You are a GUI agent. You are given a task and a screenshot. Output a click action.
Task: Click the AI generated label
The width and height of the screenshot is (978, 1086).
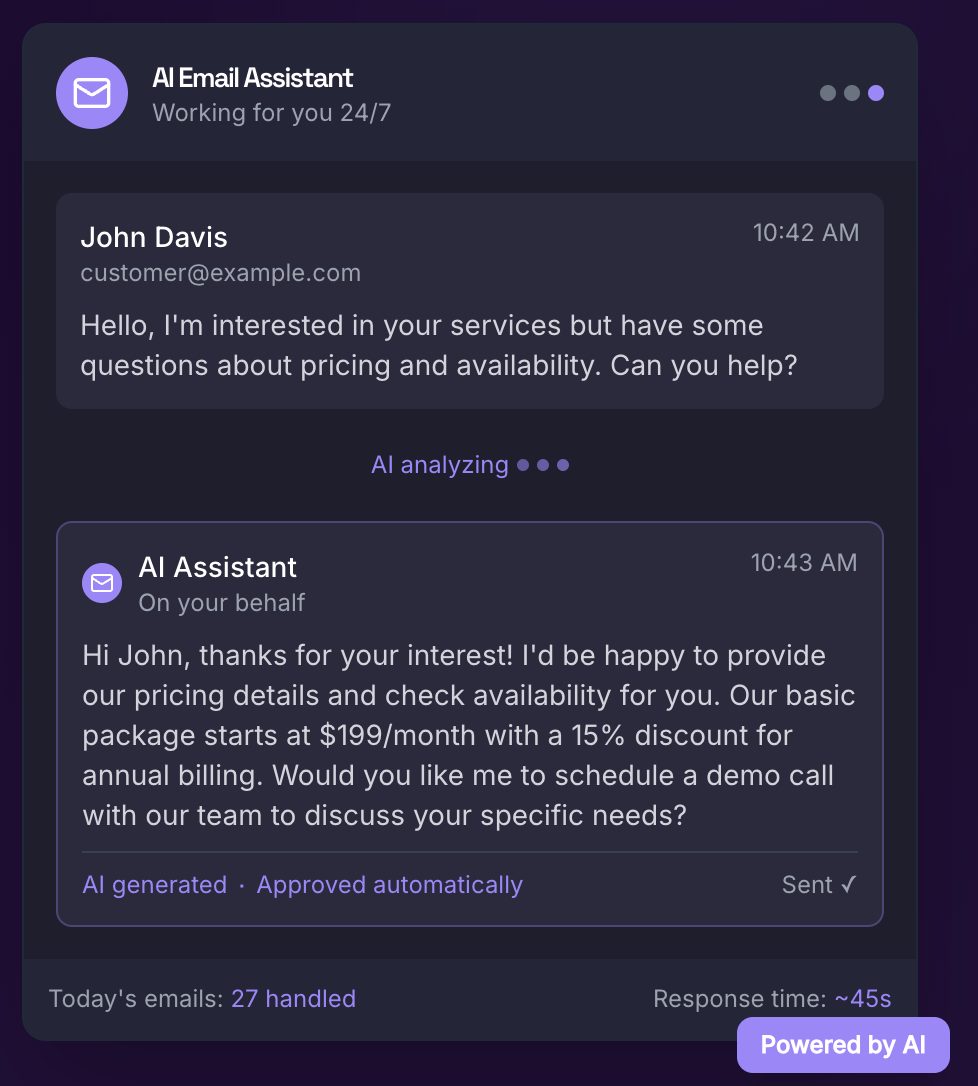point(155,885)
